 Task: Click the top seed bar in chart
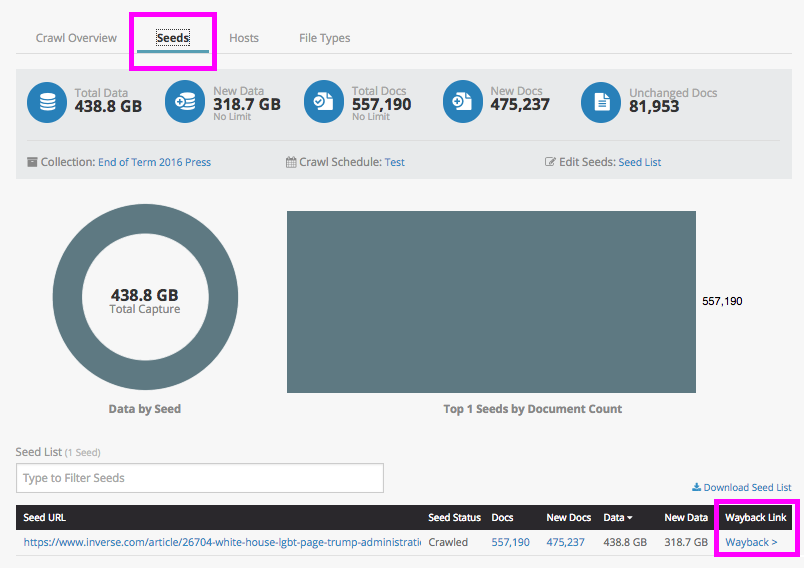point(491,302)
